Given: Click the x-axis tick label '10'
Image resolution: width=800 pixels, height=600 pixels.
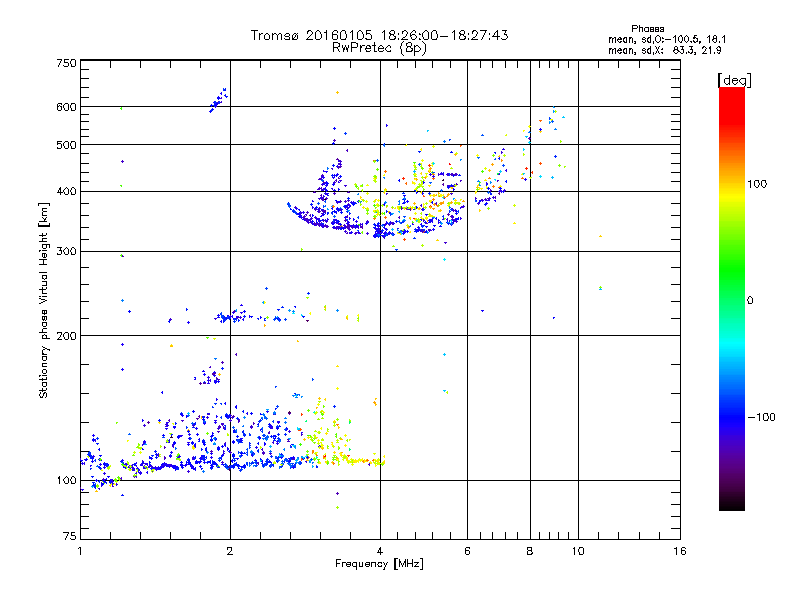Looking at the screenshot, I should coord(578,551).
